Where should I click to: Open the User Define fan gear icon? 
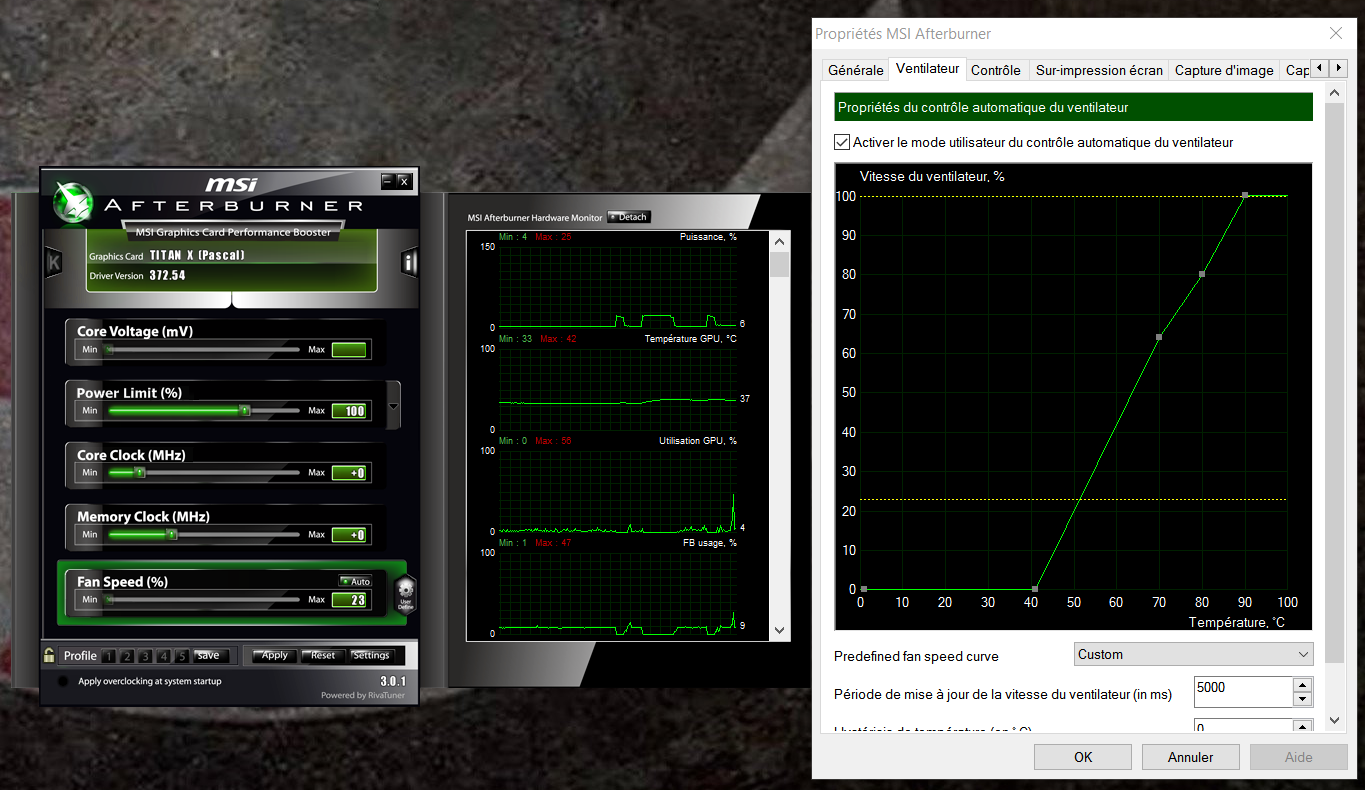coord(405,594)
